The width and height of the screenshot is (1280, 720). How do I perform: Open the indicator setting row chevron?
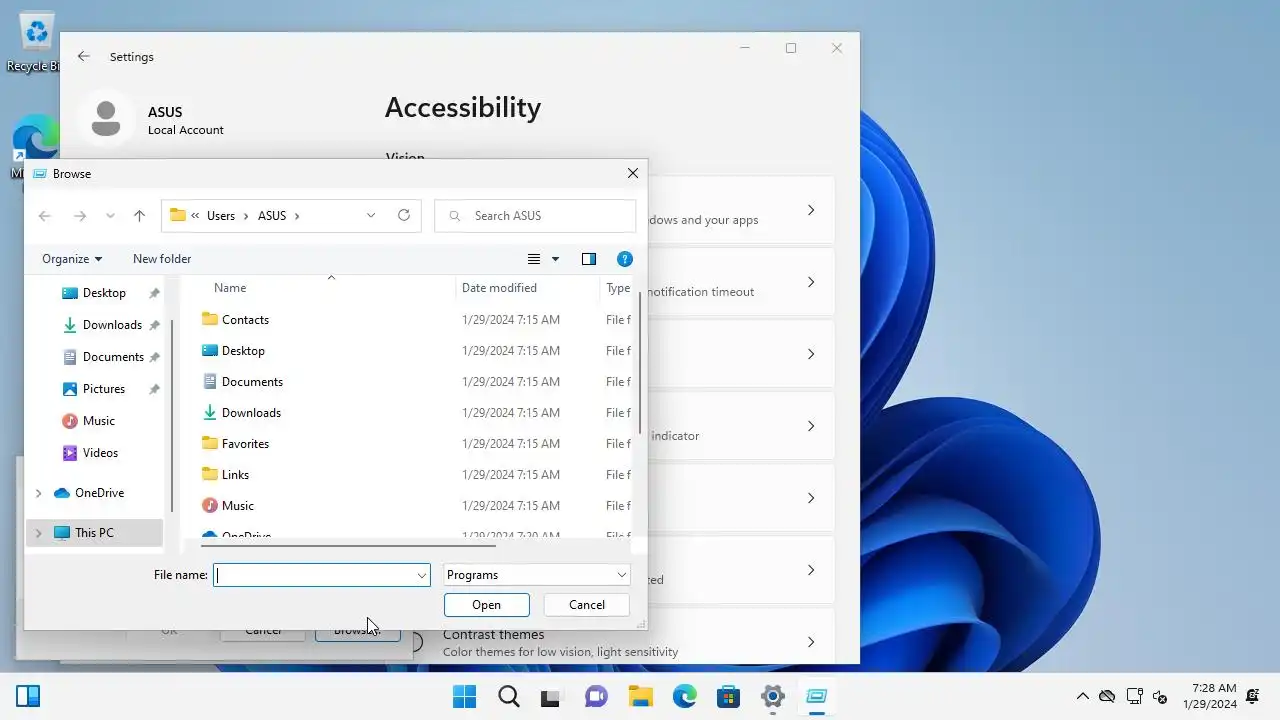pos(811,426)
